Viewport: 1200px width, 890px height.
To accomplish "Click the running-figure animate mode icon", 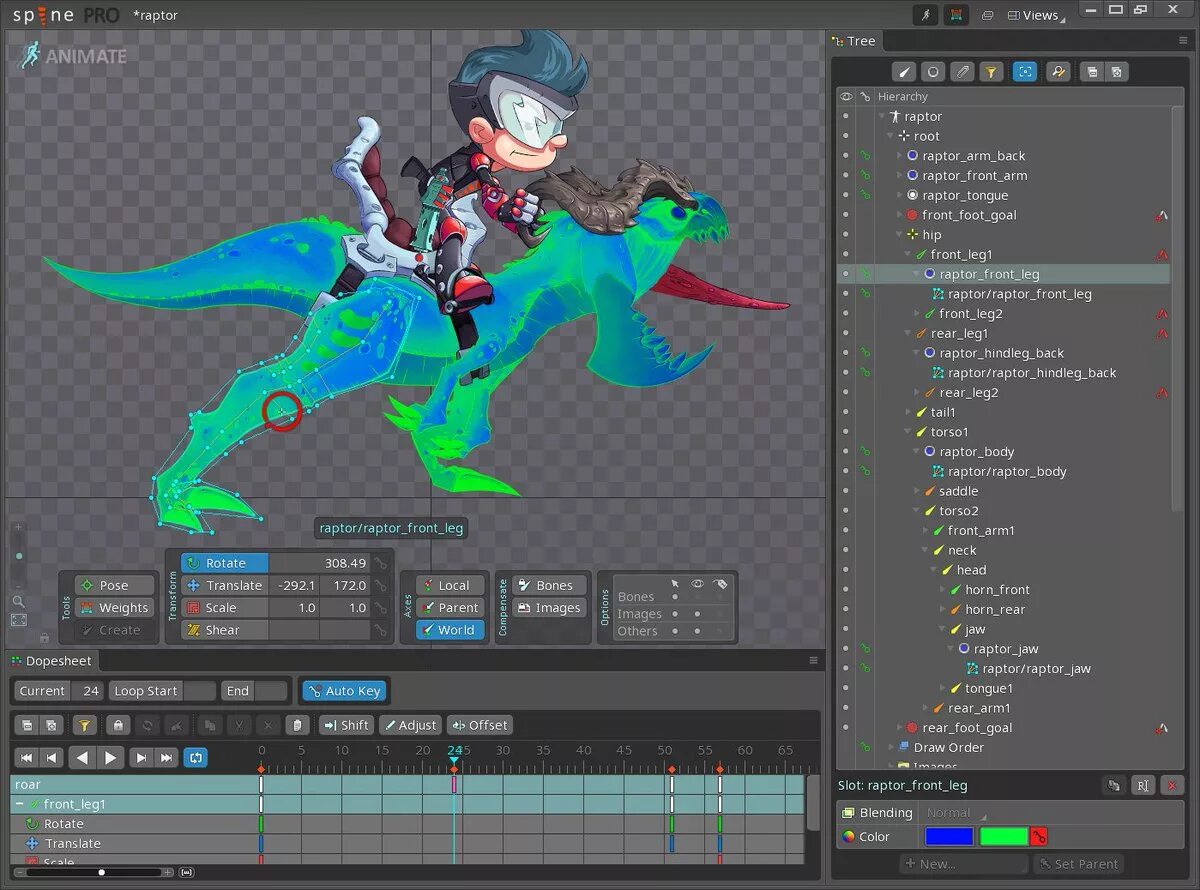I will [926, 15].
